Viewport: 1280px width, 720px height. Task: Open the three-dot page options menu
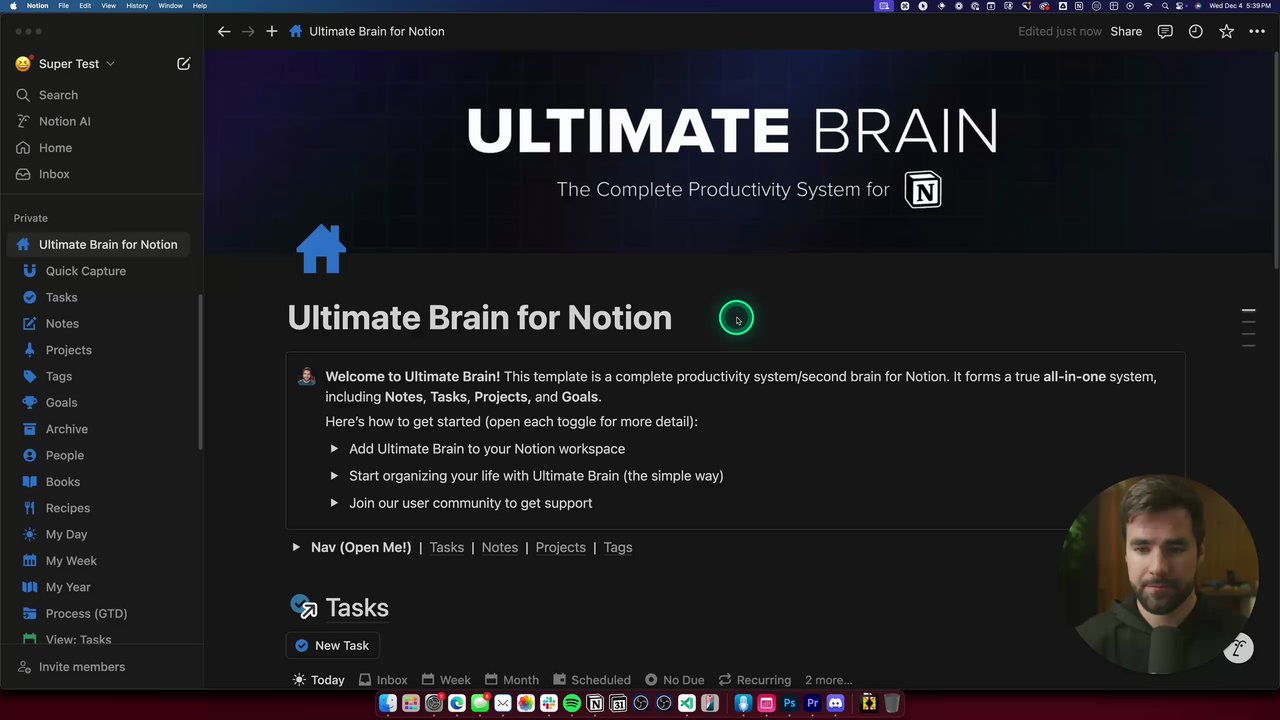(1257, 32)
